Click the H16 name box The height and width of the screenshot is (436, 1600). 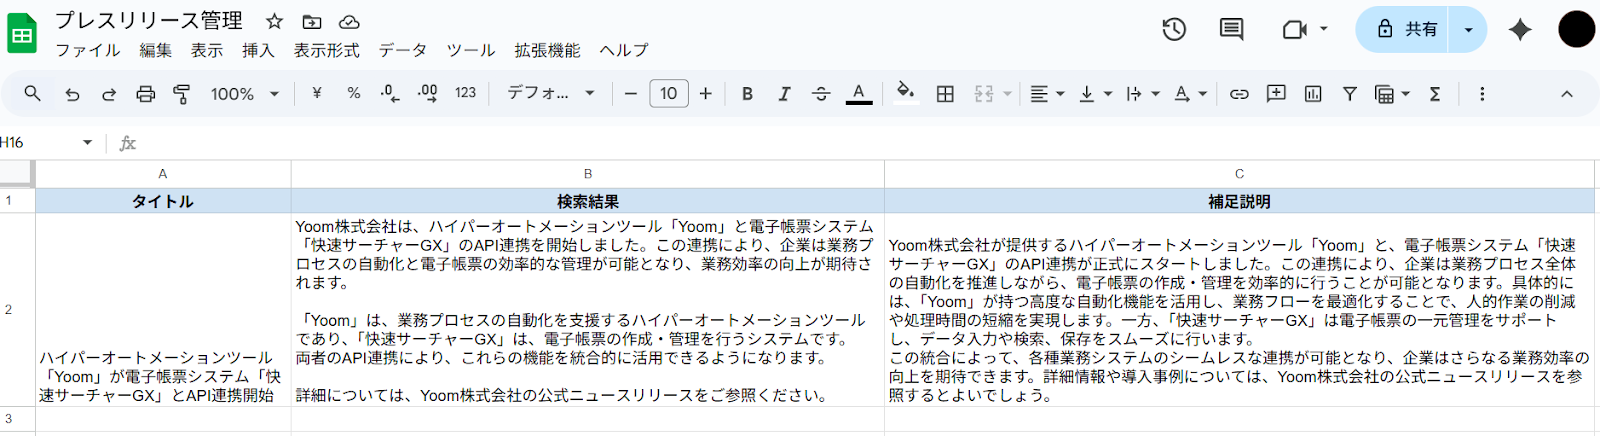point(38,143)
